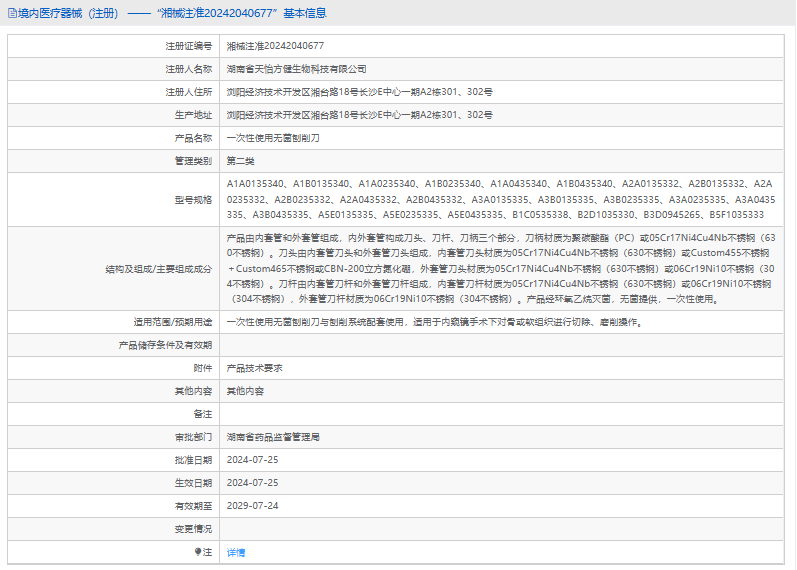Click the 2024-07-25 value in 生效日期 row
The width and height of the screenshot is (797, 570).
[x=253, y=483]
